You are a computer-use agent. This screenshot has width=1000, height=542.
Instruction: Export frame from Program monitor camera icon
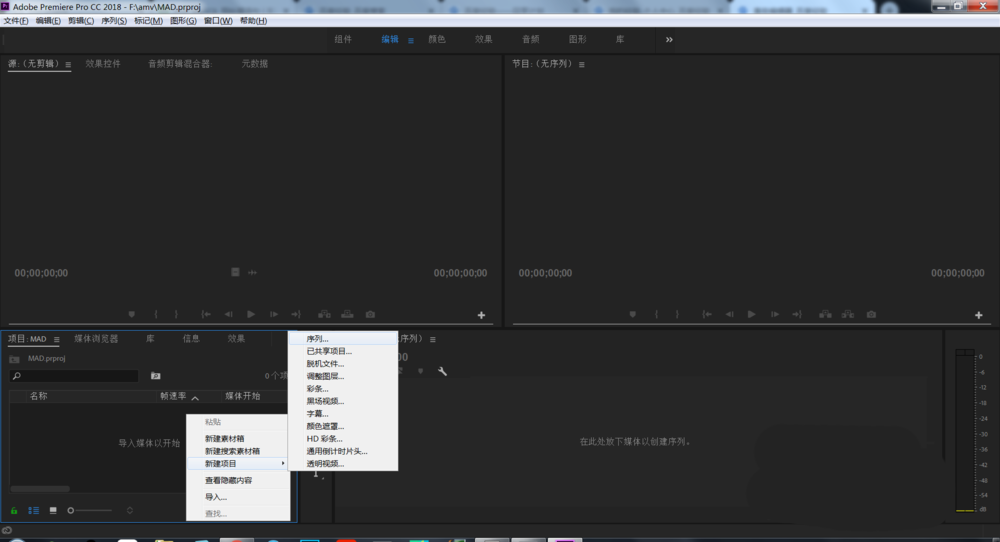tap(871, 314)
